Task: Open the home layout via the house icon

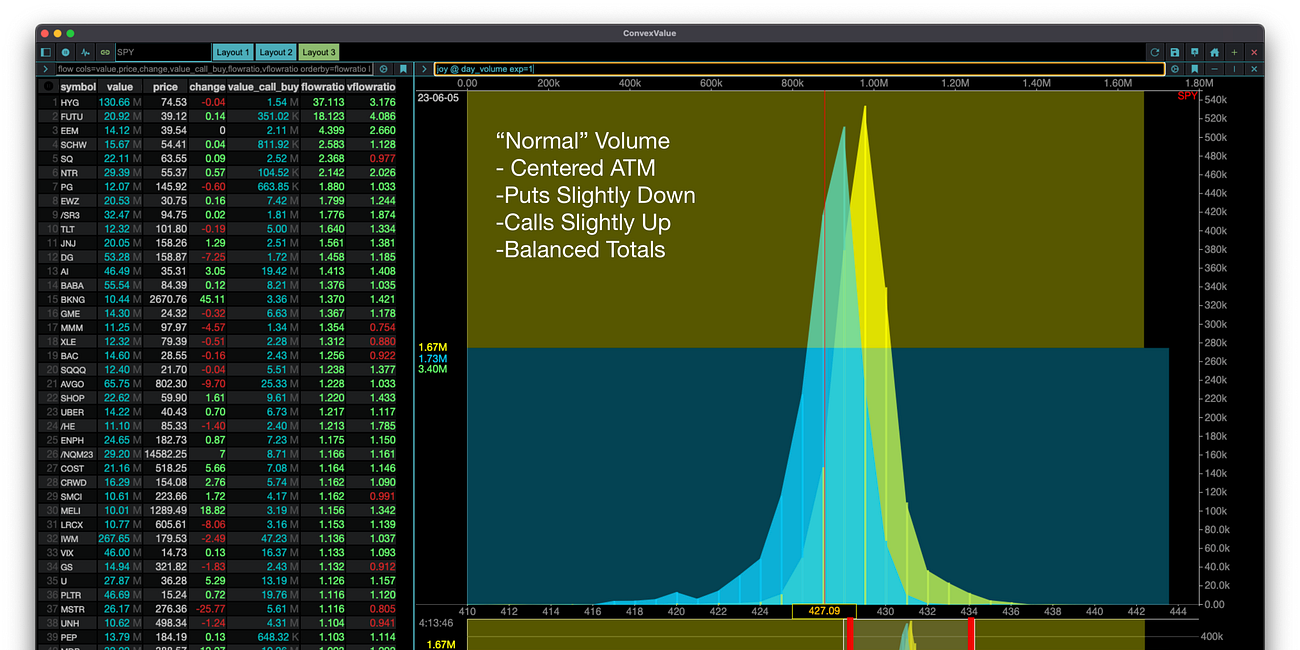Action: 1215,52
